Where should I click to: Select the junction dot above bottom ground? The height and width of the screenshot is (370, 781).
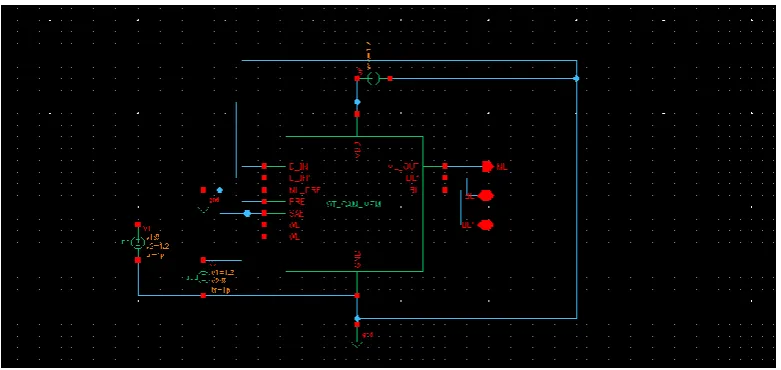(357, 318)
